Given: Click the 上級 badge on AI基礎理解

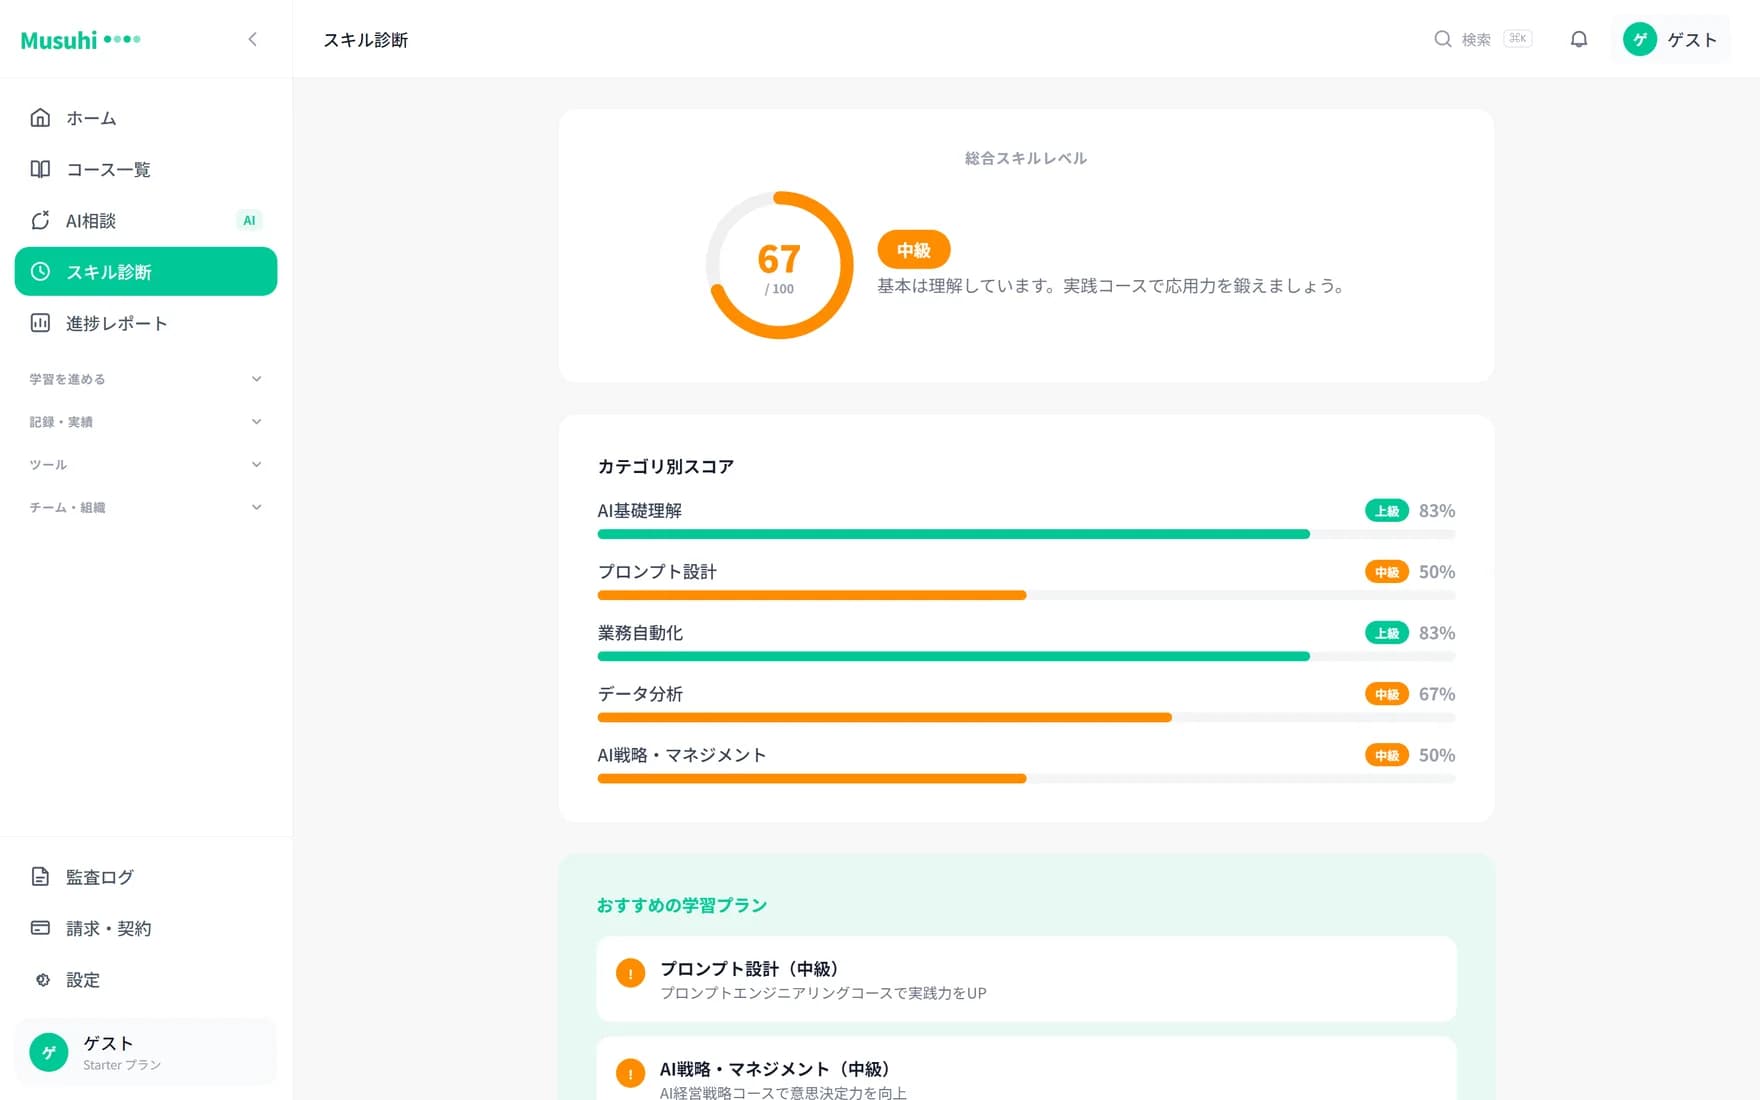Looking at the screenshot, I should 1386,511.
